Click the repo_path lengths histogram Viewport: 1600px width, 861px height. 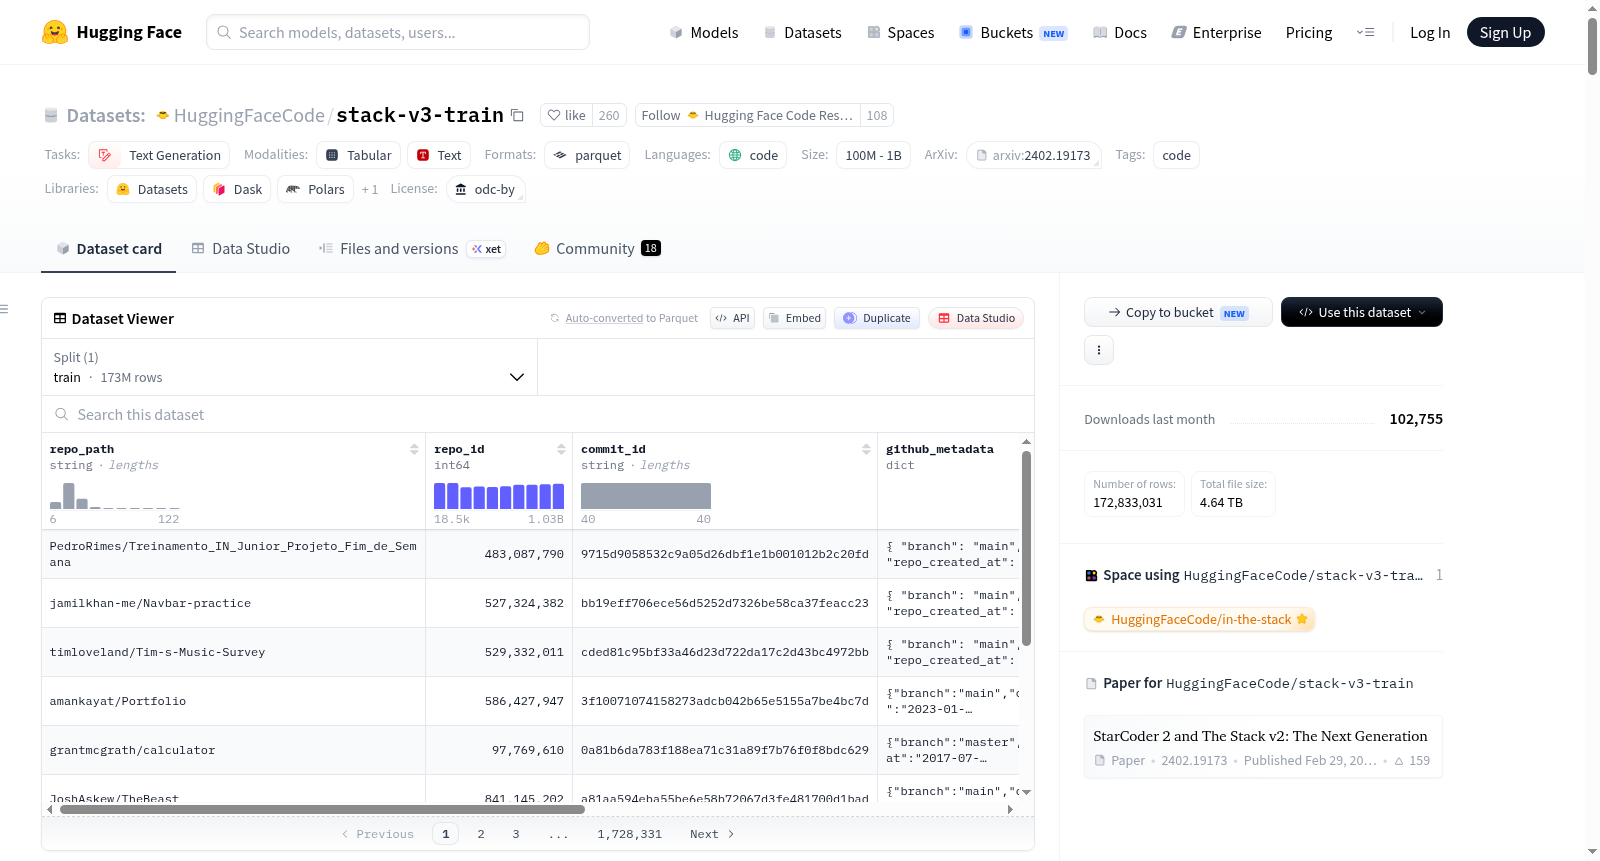(115, 496)
